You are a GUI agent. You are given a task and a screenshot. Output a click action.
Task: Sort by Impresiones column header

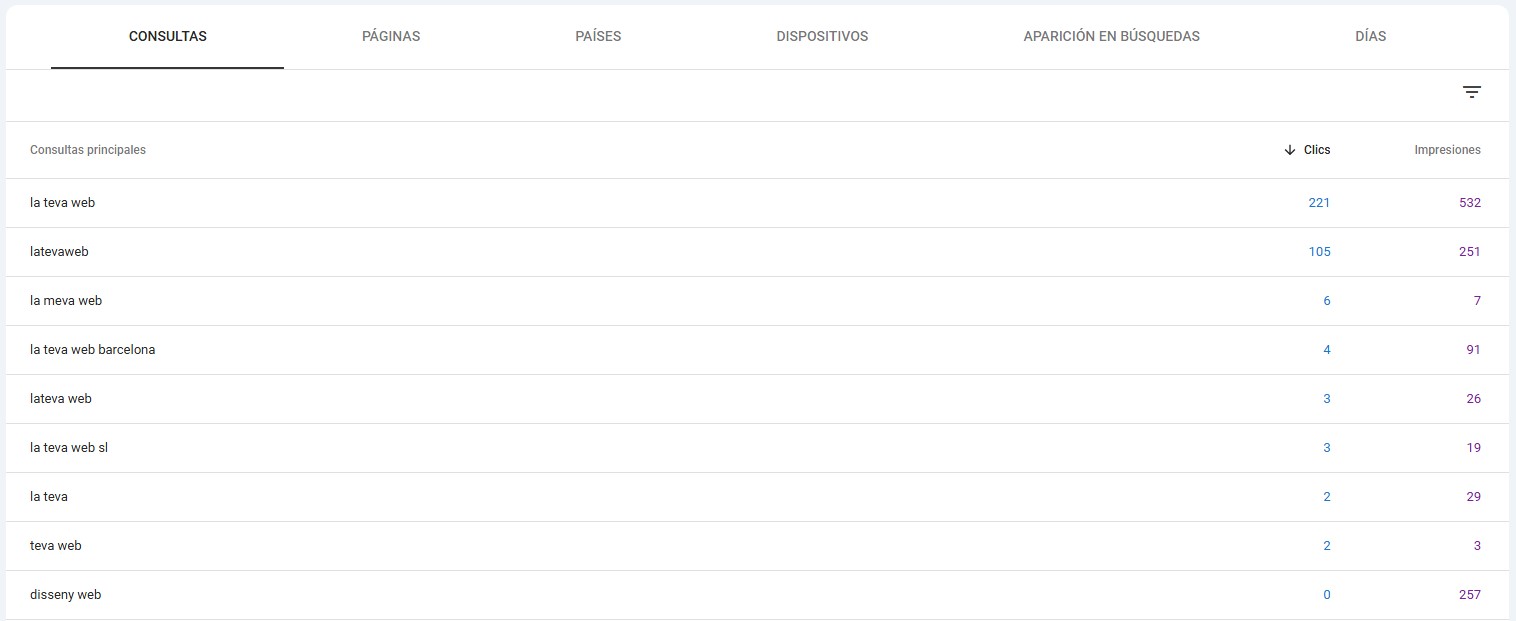1447,150
